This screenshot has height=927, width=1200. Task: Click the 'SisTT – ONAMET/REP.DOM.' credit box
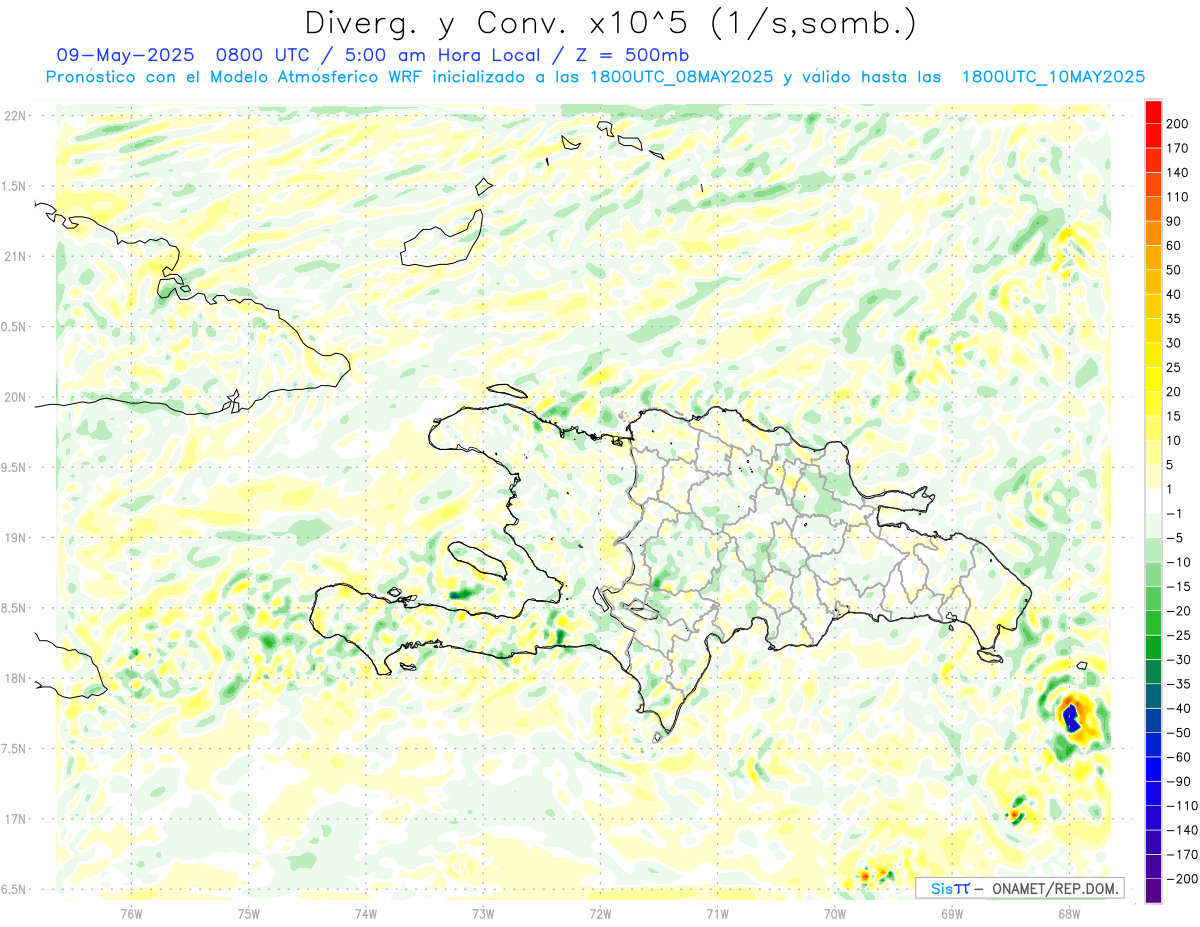tap(1020, 888)
